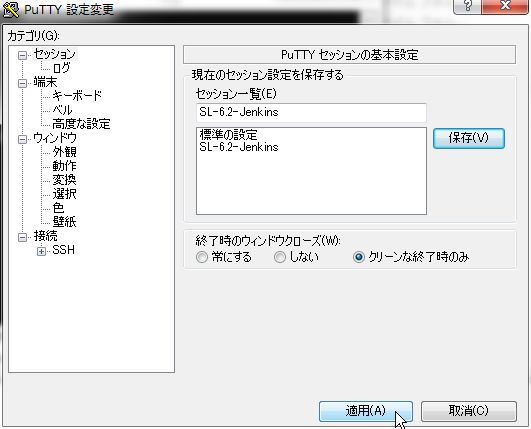Collapse the セッション tree node
This screenshot has width=531, height=429.
point(22,55)
